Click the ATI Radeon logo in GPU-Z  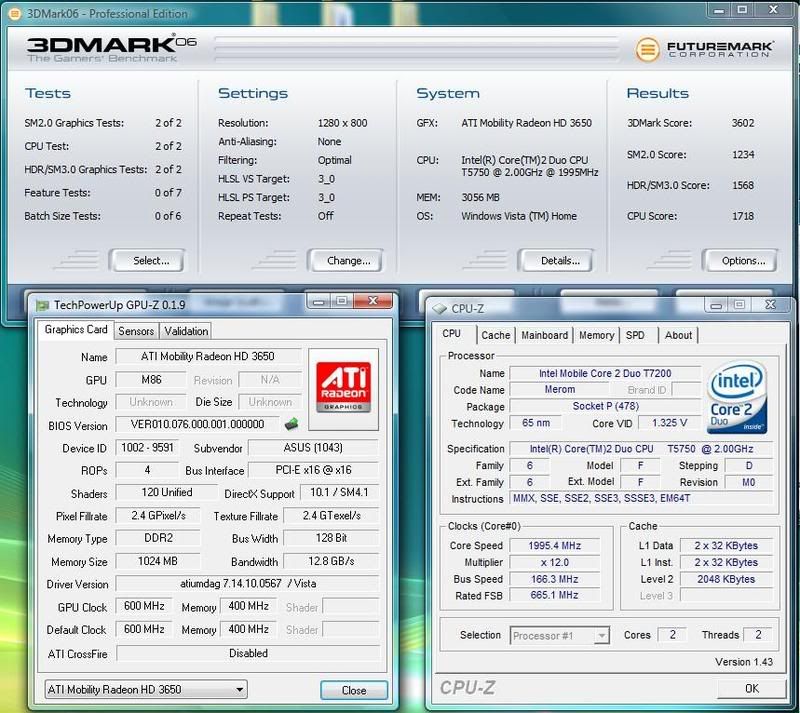coord(343,388)
